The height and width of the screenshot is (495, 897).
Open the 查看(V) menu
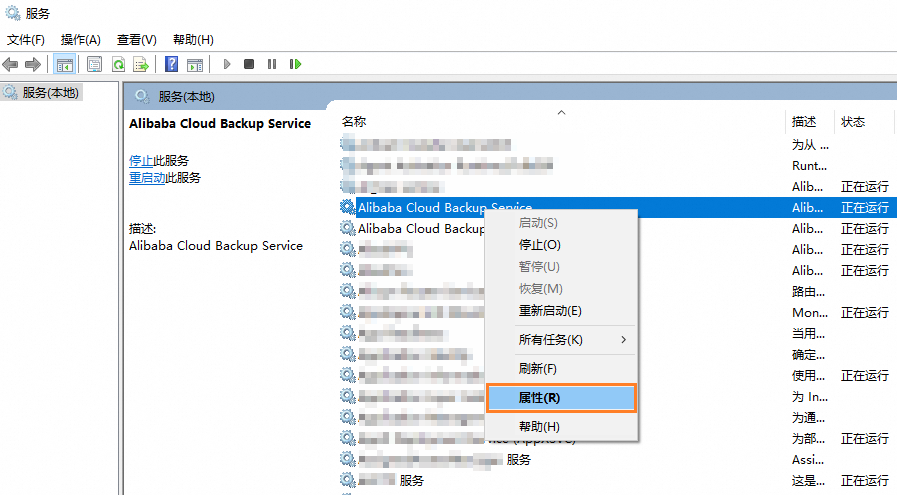tap(137, 39)
